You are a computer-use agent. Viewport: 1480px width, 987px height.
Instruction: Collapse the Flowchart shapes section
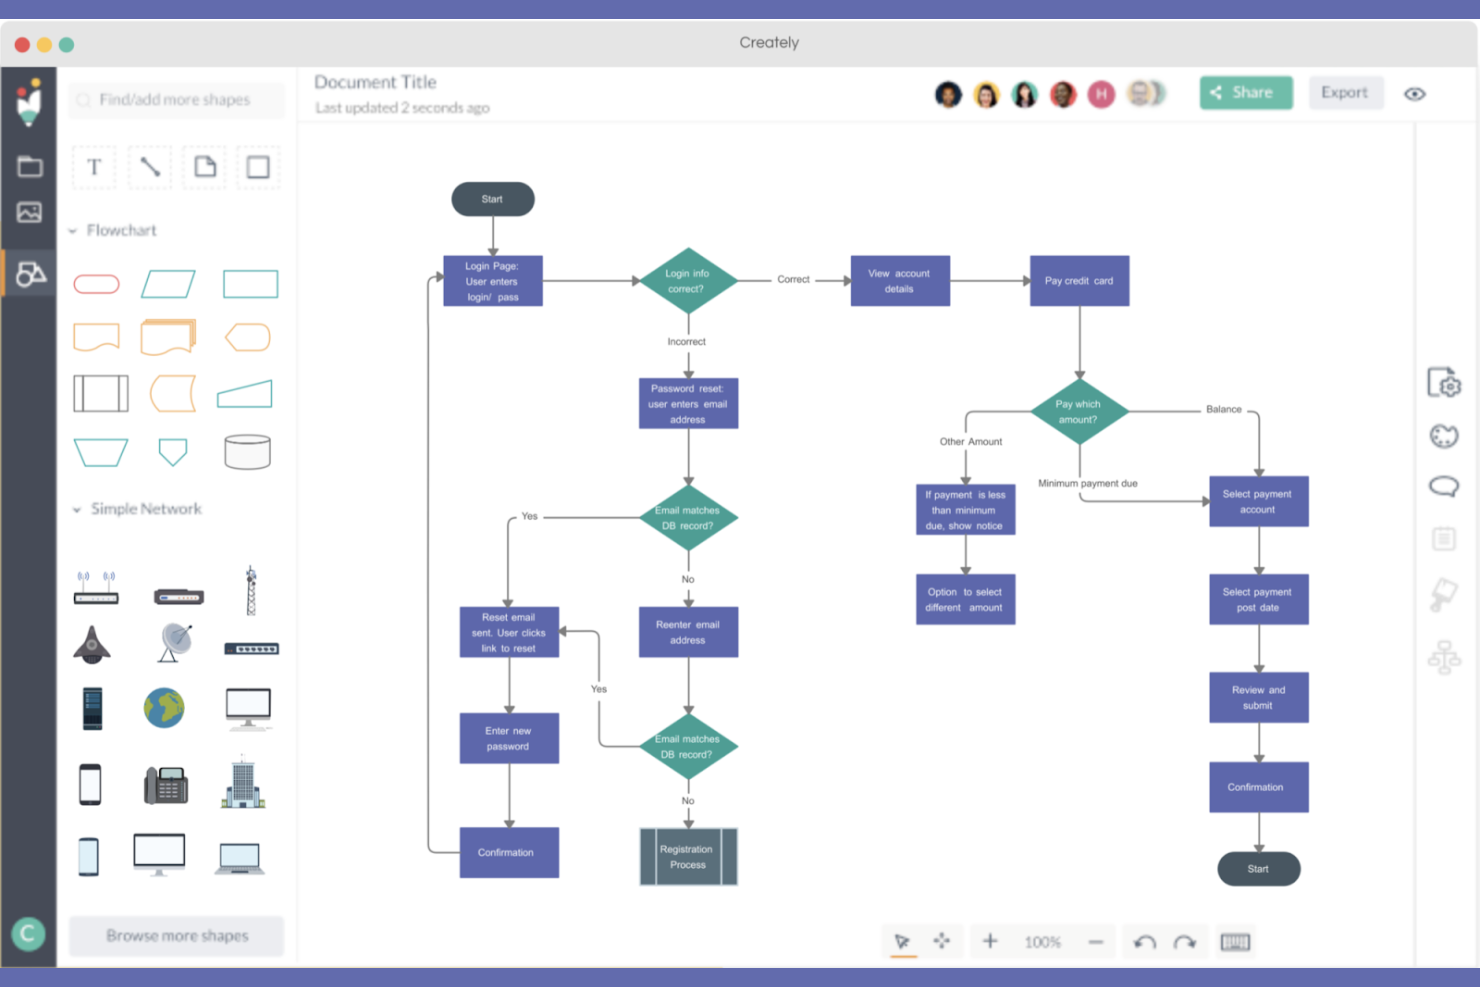(x=73, y=231)
